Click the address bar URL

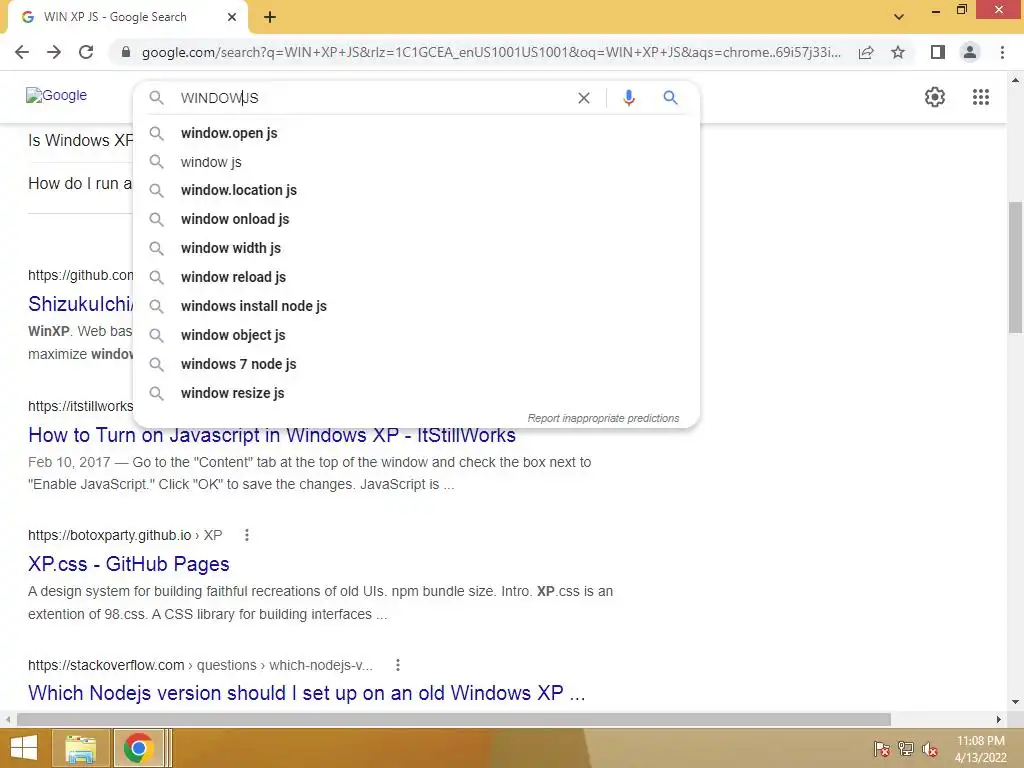(x=491, y=52)
